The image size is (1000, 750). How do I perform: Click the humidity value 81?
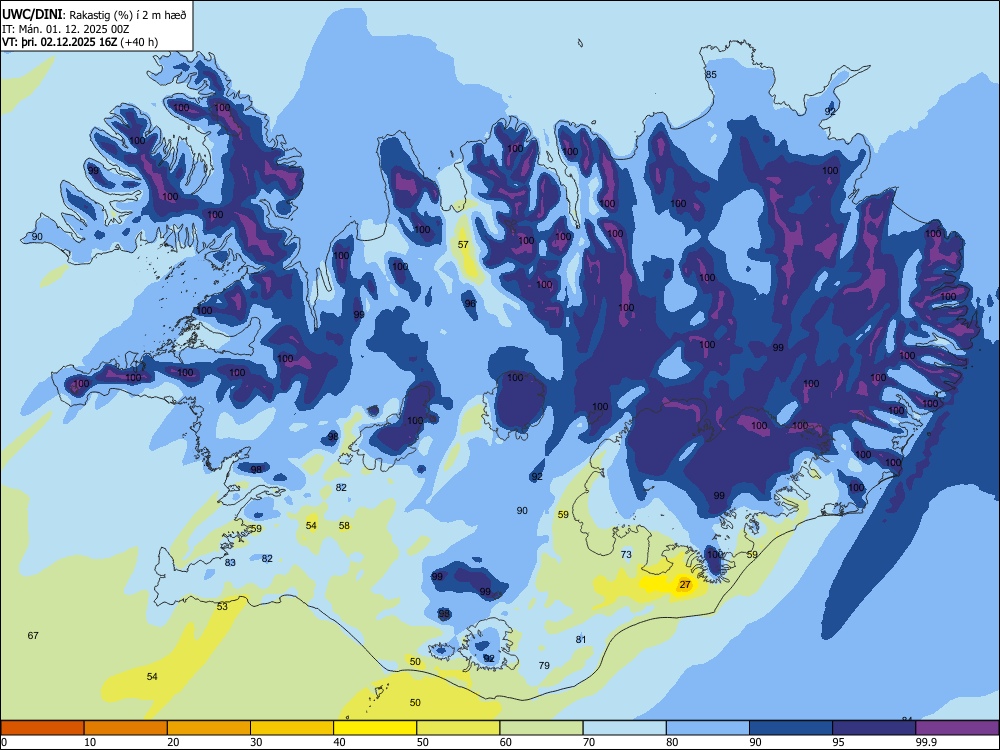(580, 639)
